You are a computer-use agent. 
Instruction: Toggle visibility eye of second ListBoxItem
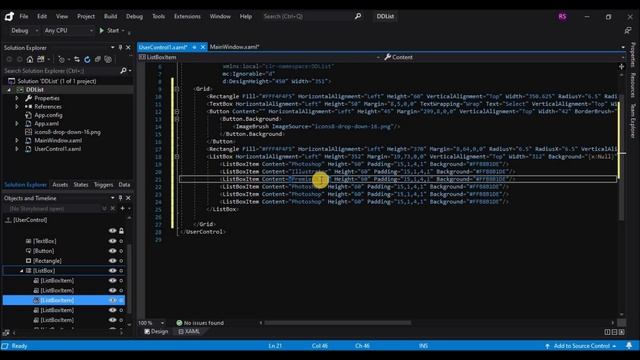point(112,291)
